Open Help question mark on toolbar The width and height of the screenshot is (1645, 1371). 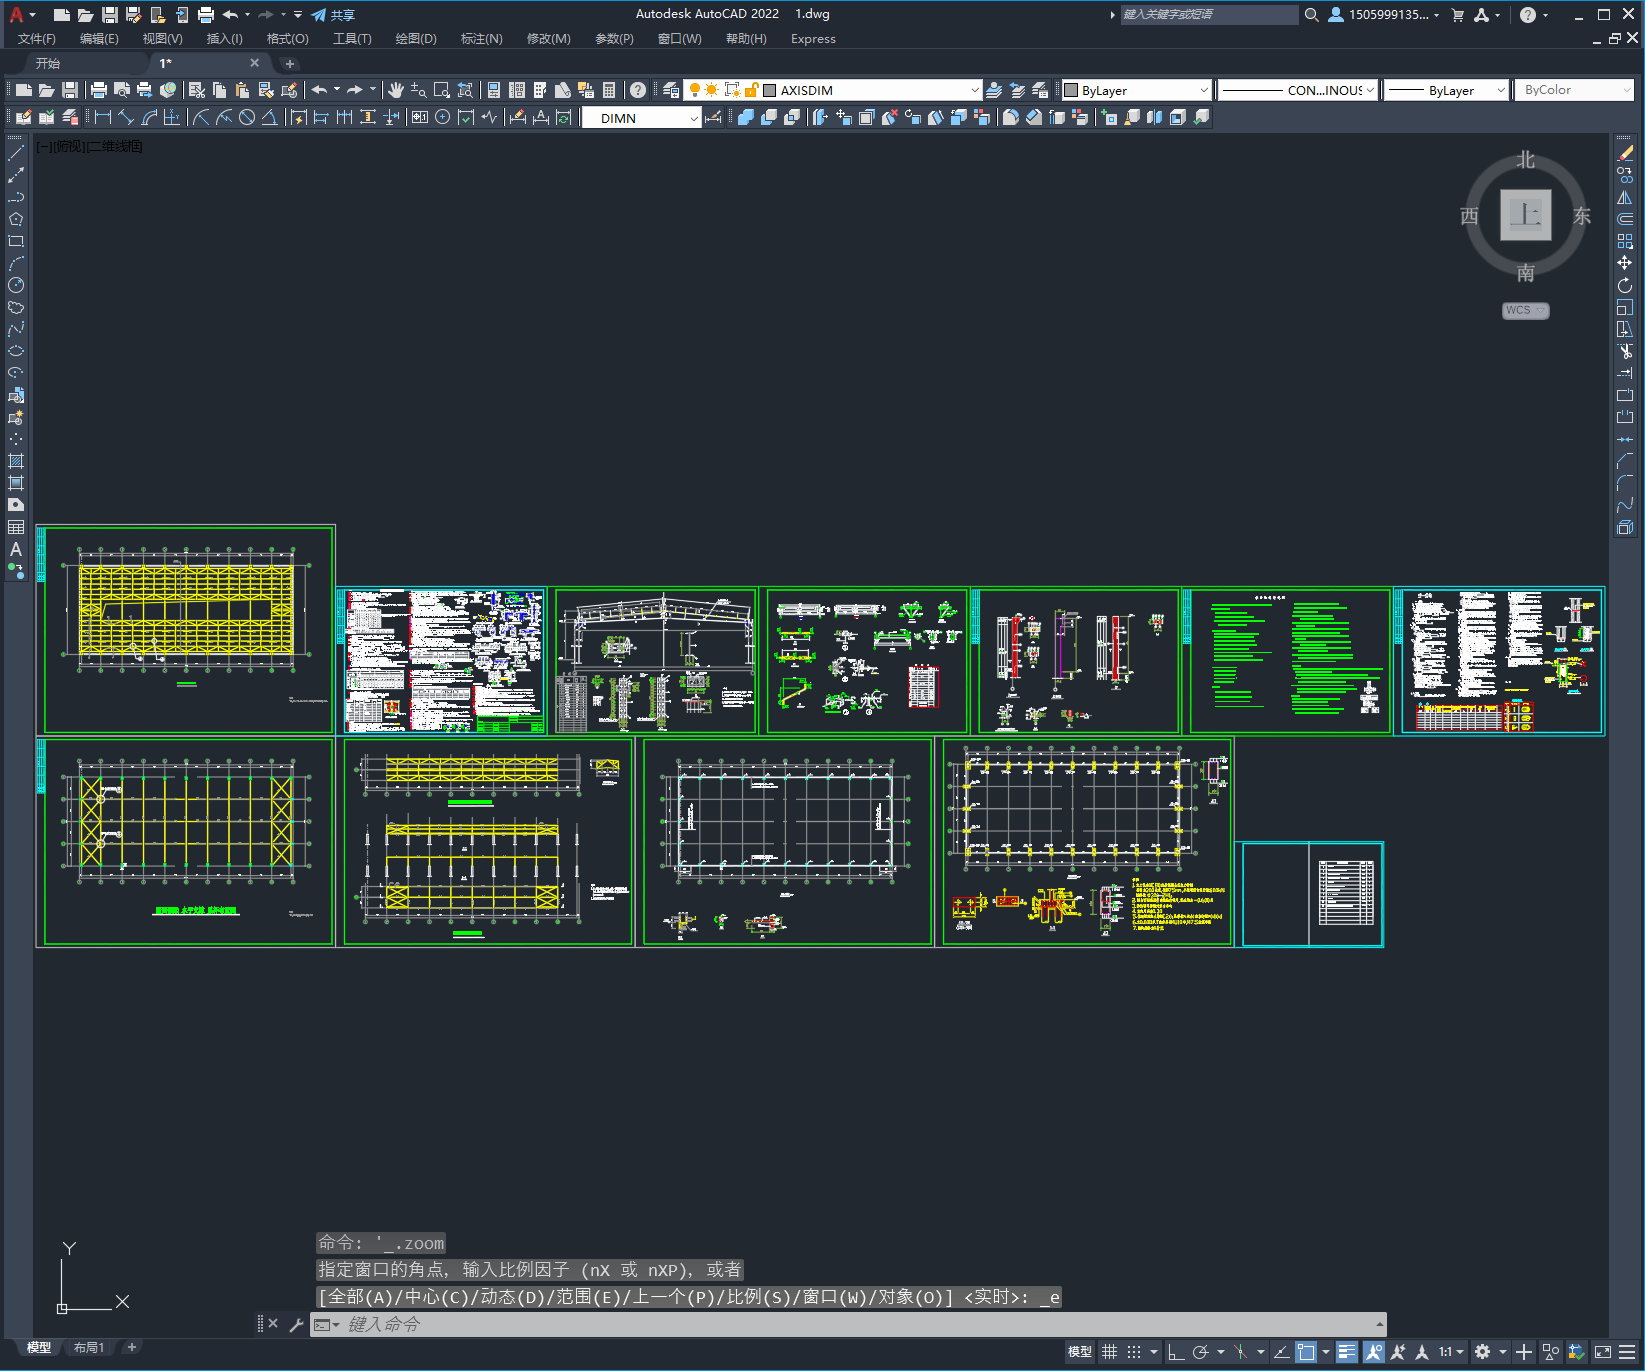638,90
